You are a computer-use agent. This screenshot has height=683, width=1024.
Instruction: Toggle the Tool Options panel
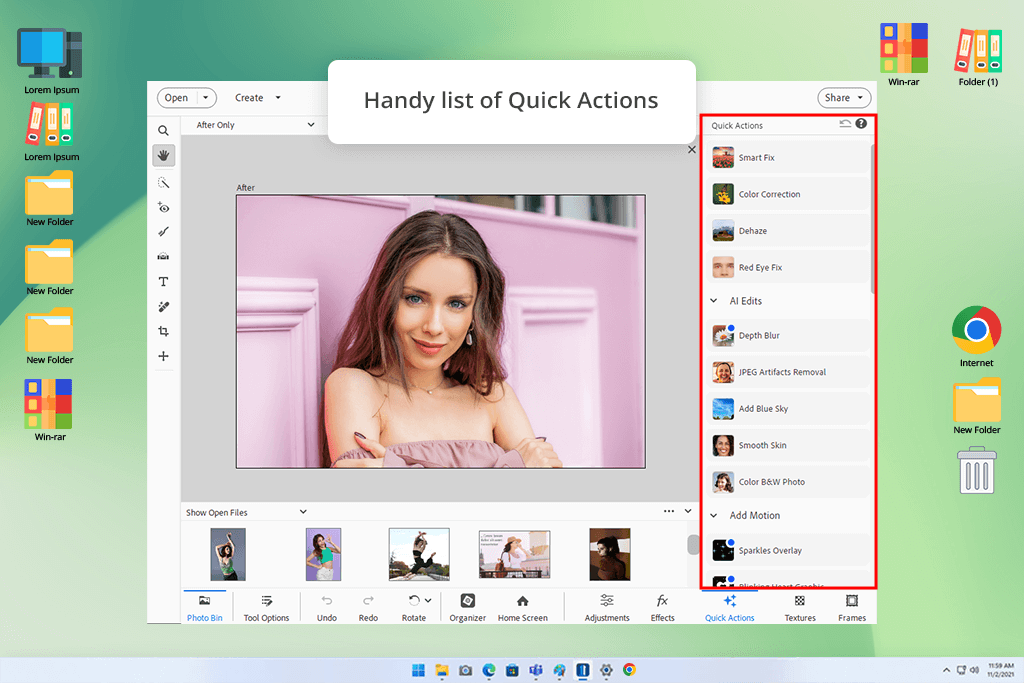[x=266, y=606]
